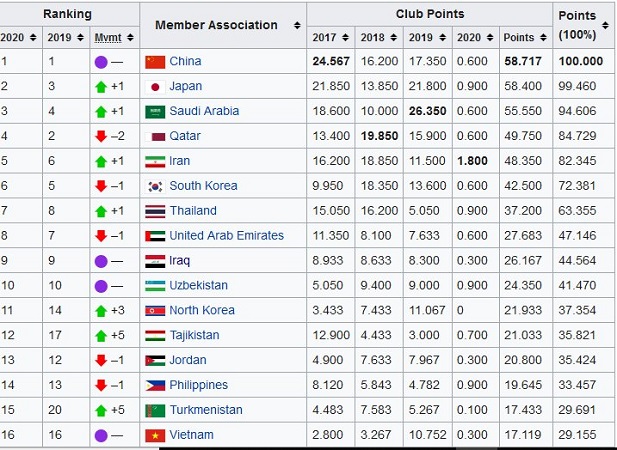
Task: Click the Vietnam flag icon
Action: tap(155, 435)
